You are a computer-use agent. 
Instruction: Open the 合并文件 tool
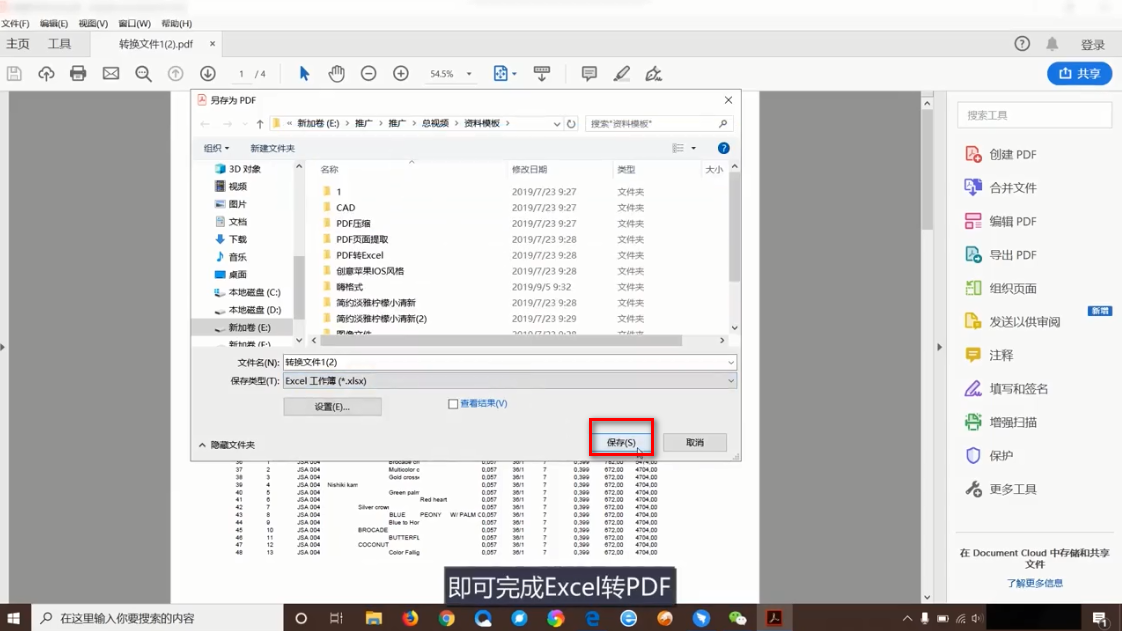tap(1000, 188)
